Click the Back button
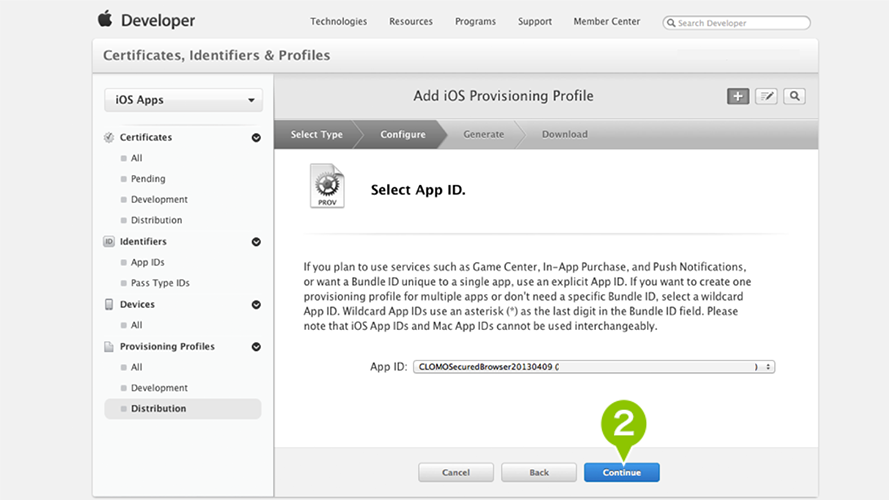Image resolution: width=889 pixels, height=500 pixels. point(539,472)
